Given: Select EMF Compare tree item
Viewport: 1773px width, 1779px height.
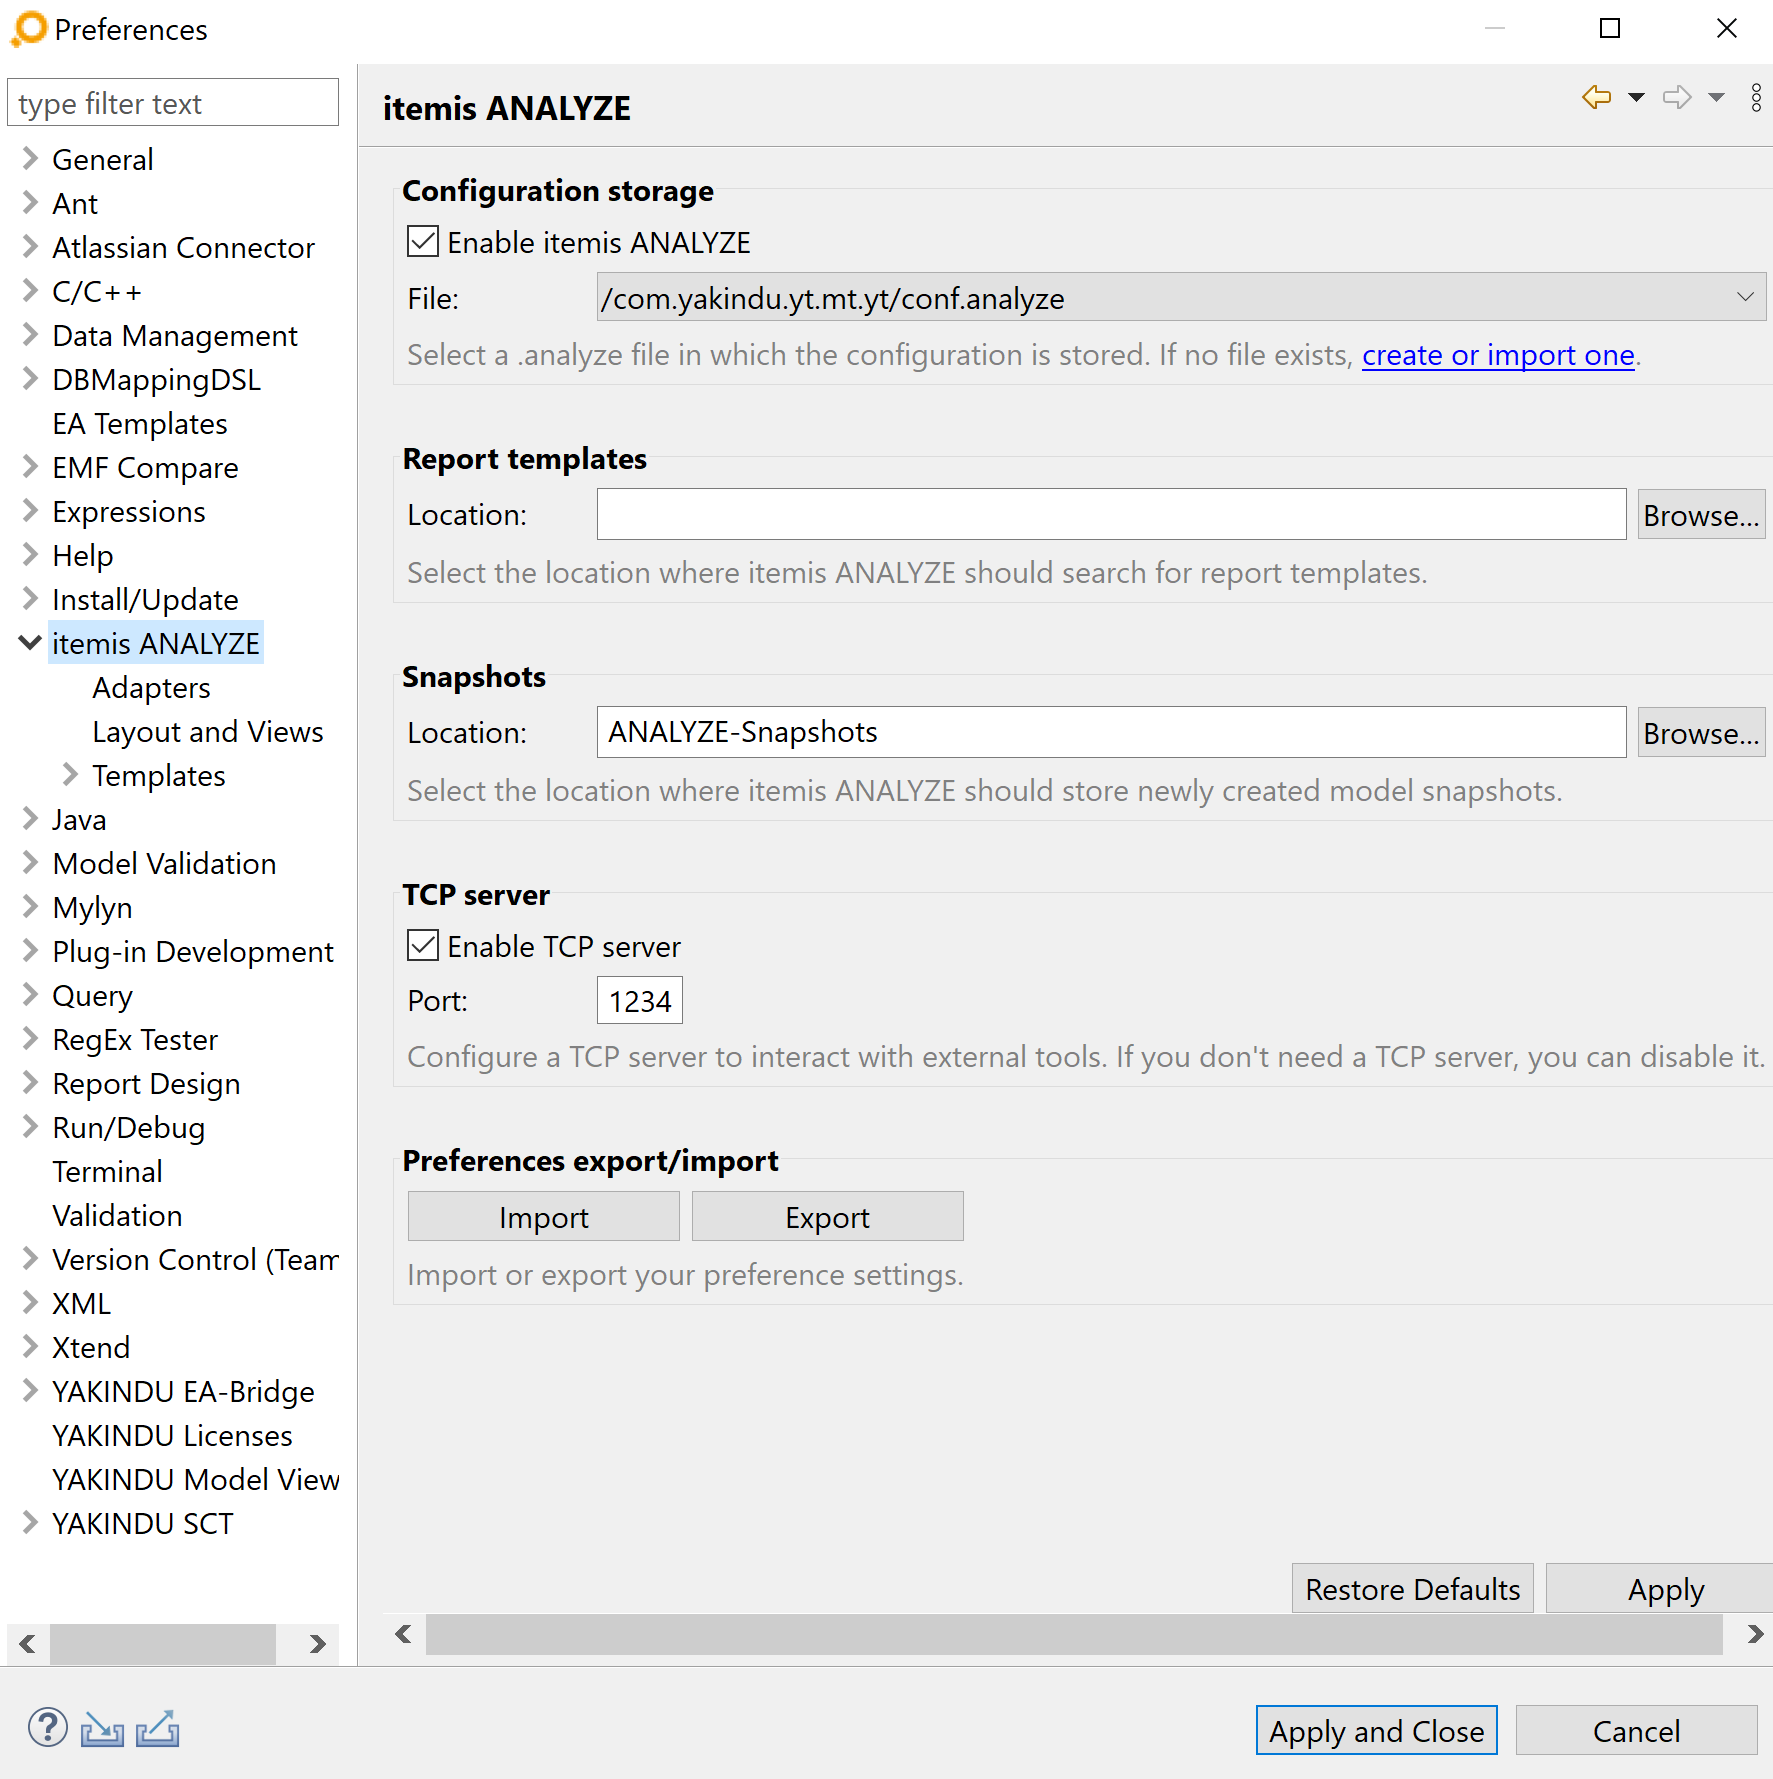Looking at the screenshot, I should [146, 468].
